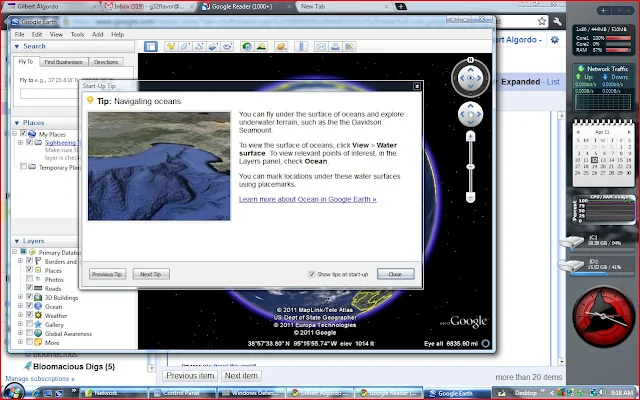Click the Chrome wrench menu icon
The height and width of the screenshot is (400, 640).
pos(557,22)
